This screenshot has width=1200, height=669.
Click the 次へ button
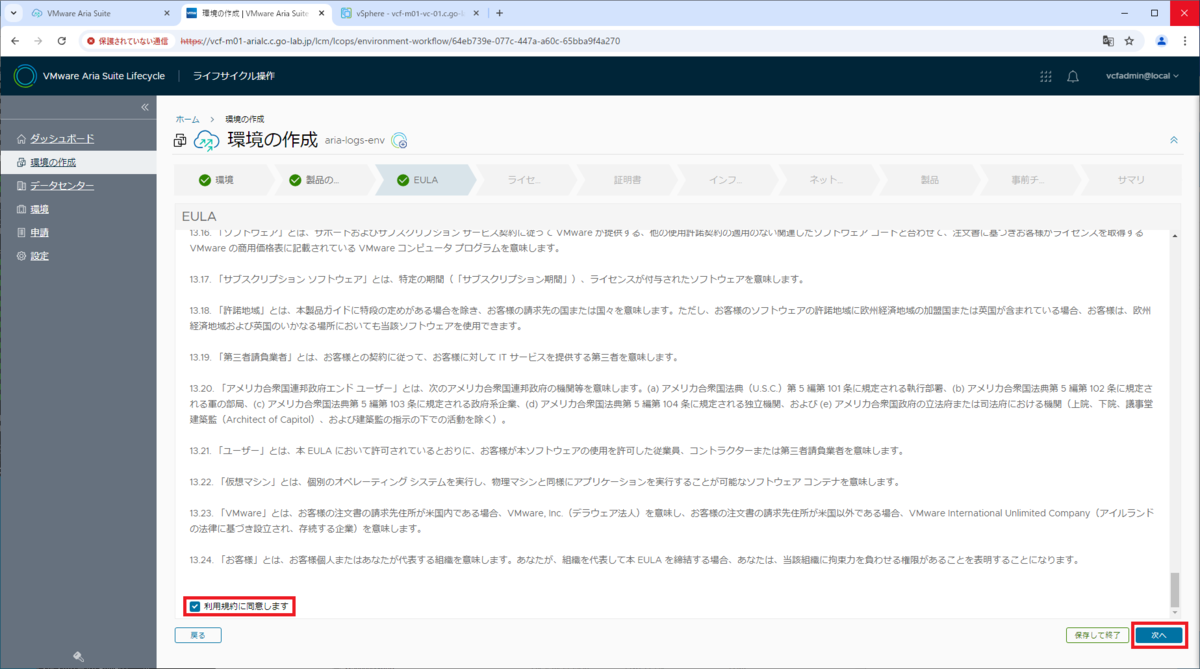1159,635
